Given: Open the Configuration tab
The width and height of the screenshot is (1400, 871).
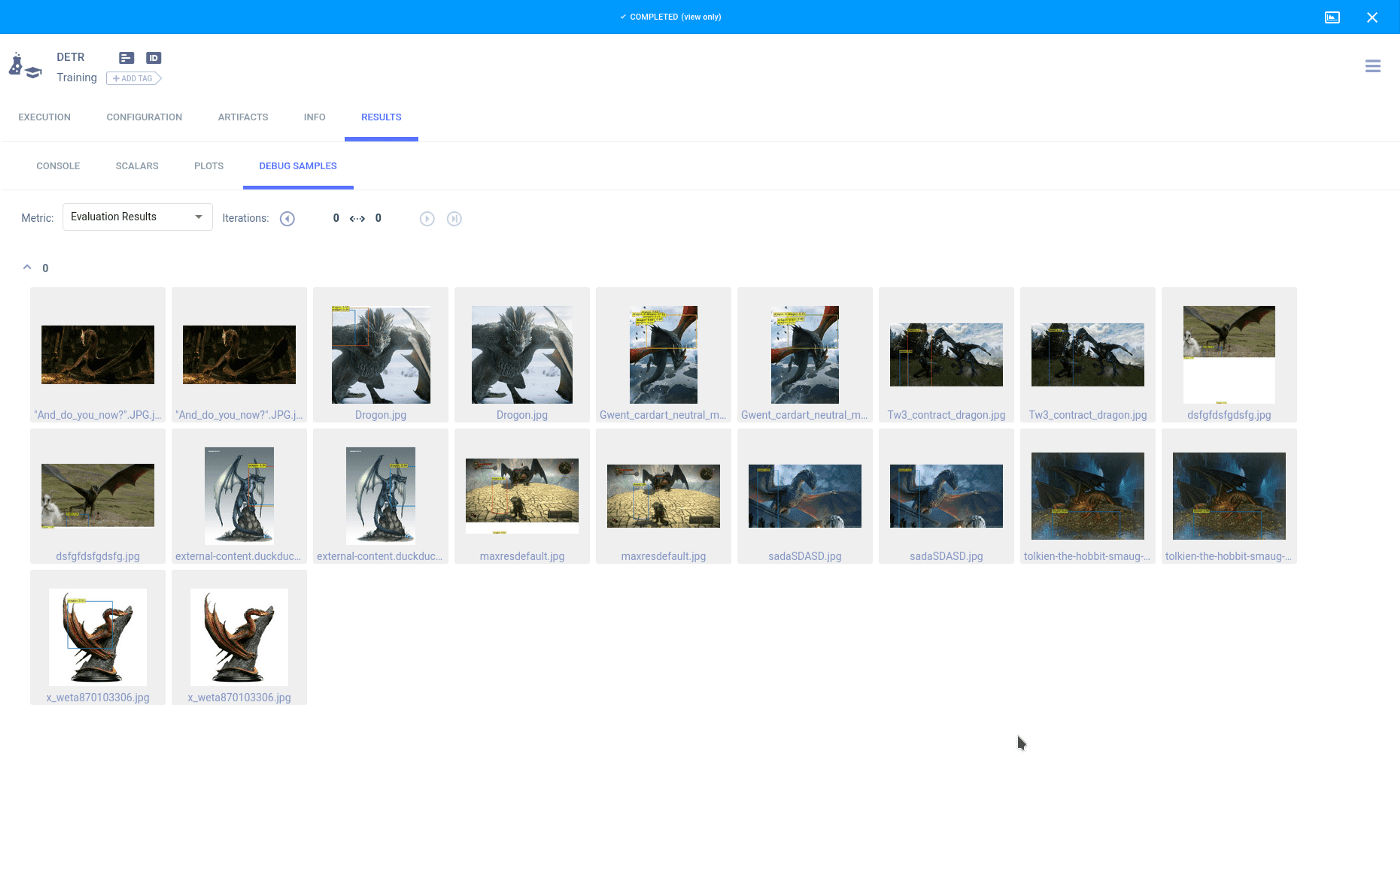Looking at the screenshot, I should [144, 117].
